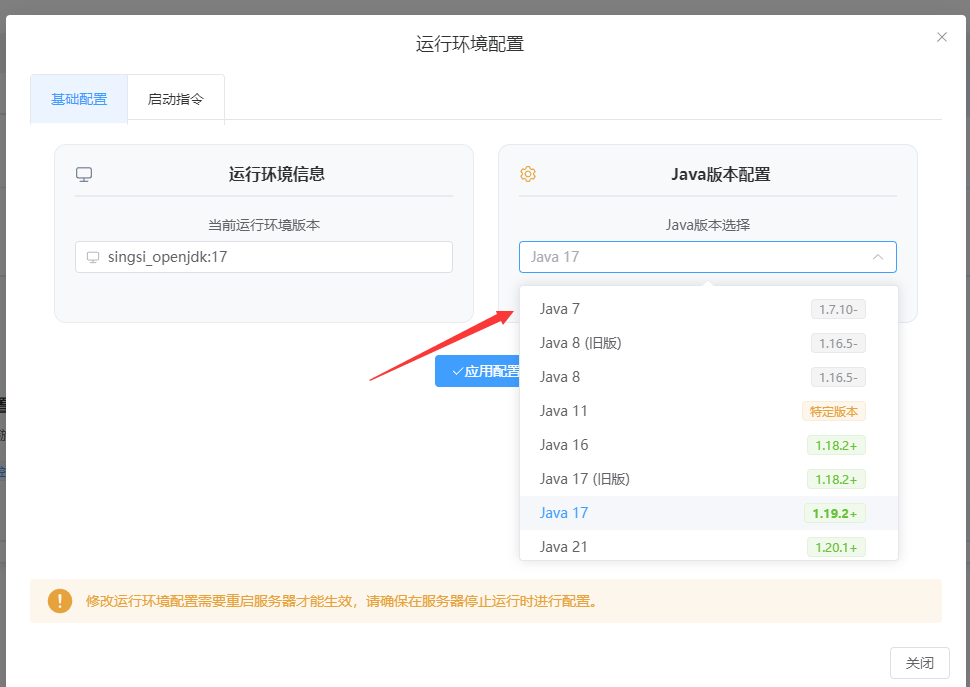Close the dialog with the X icon
This screenshot has height=687, width=970.
coord(941,37)
